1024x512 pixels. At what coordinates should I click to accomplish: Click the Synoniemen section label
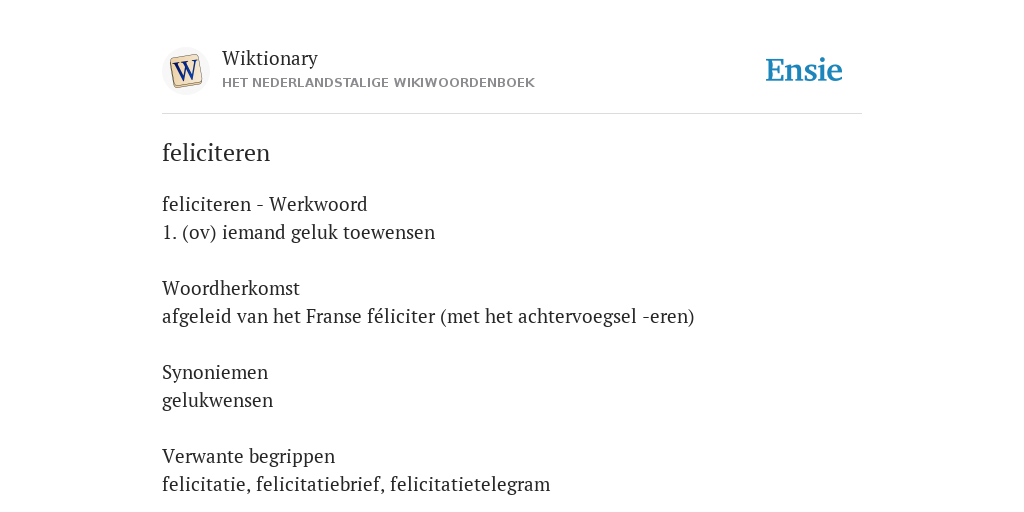point(215,372)
